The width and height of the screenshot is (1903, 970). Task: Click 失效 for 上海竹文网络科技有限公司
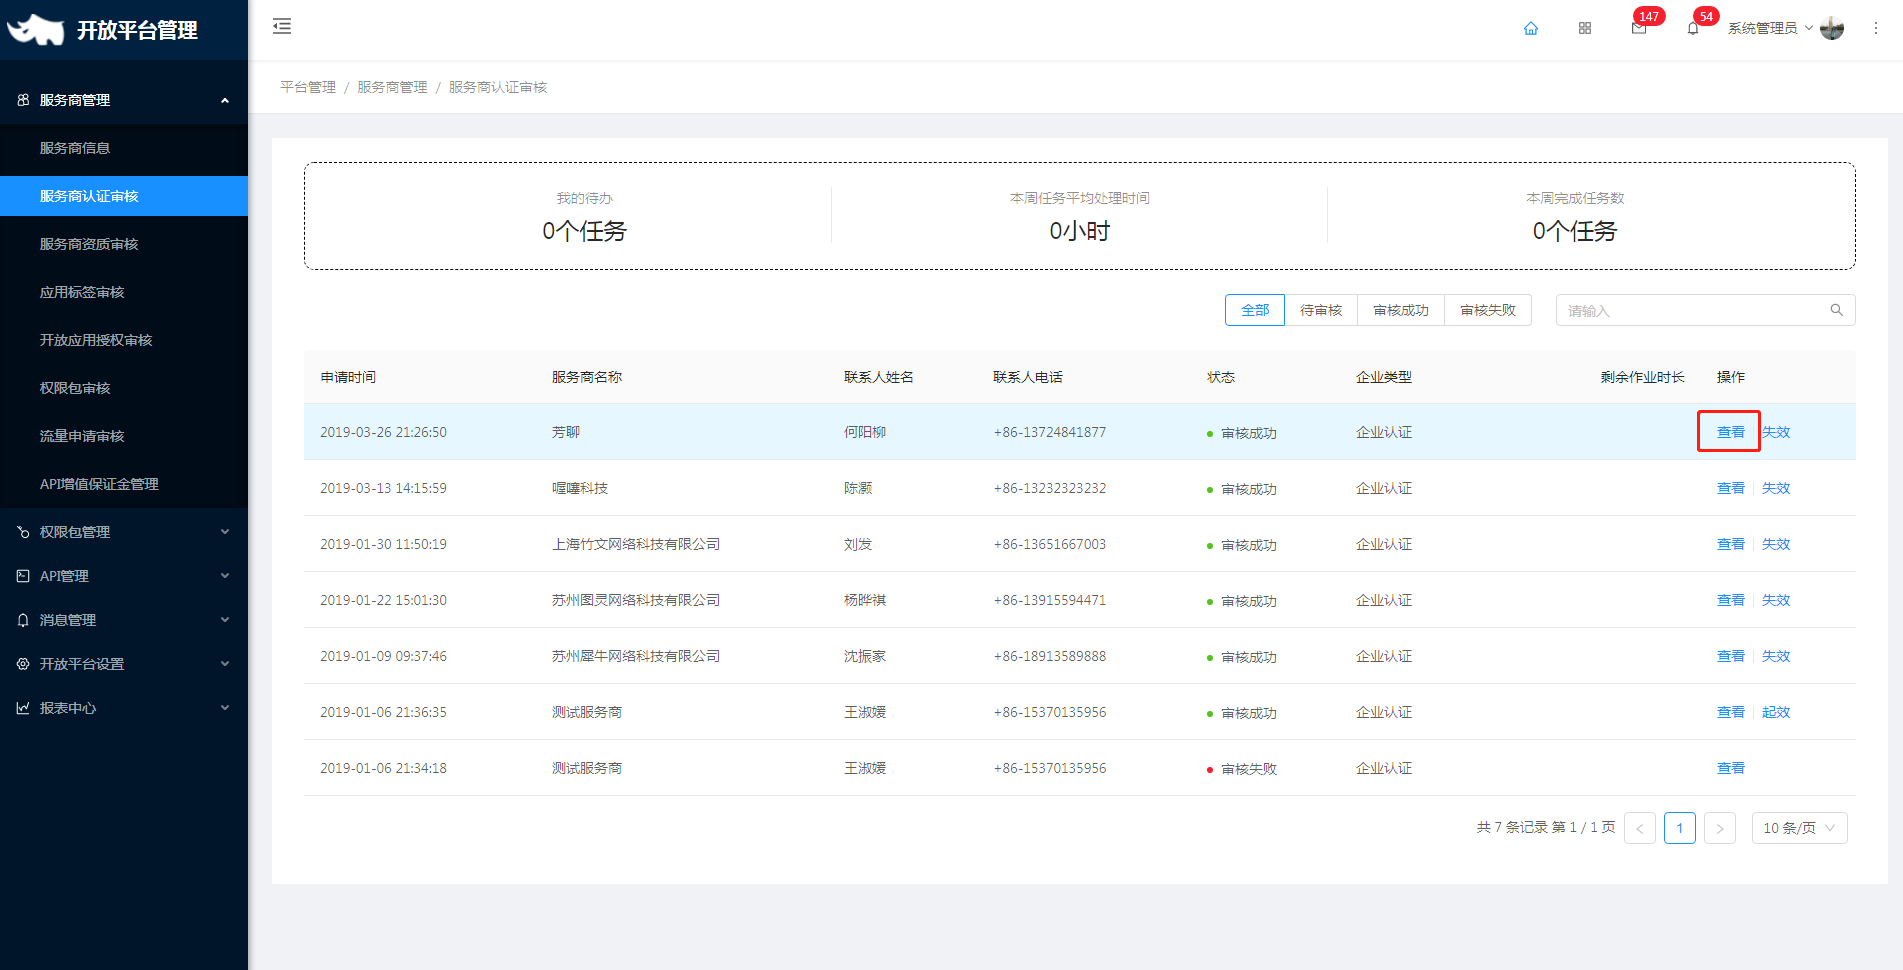click(x=1776, y=544)
